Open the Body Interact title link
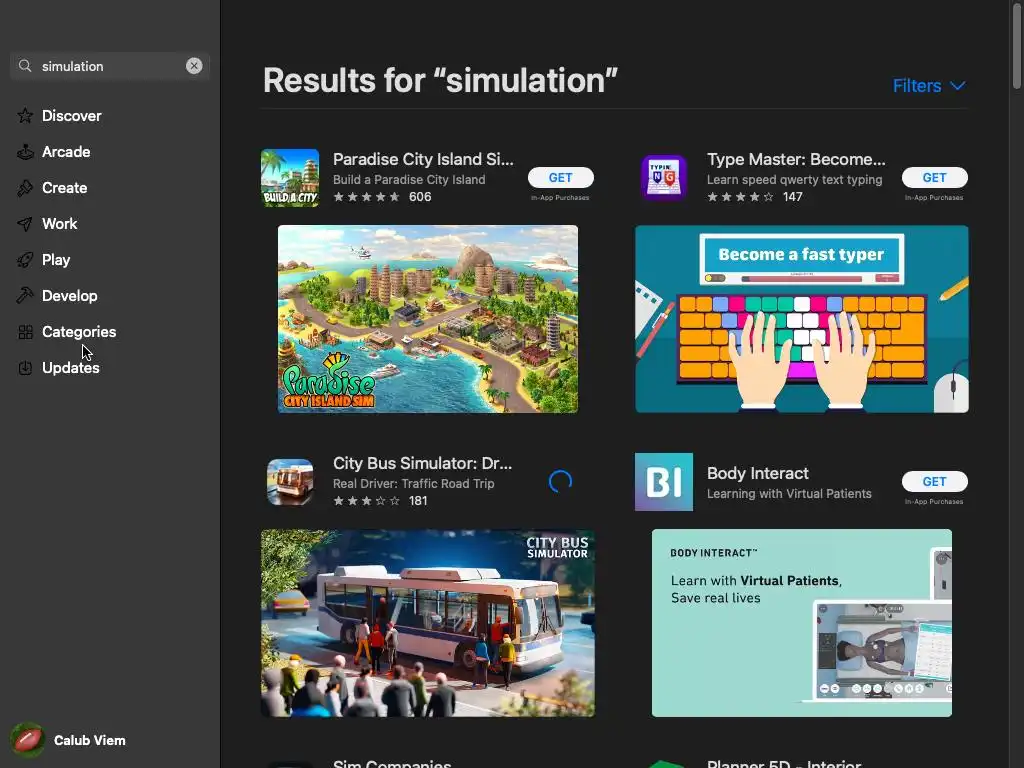This screenshot has width=1024, height=768. point(758,473)
